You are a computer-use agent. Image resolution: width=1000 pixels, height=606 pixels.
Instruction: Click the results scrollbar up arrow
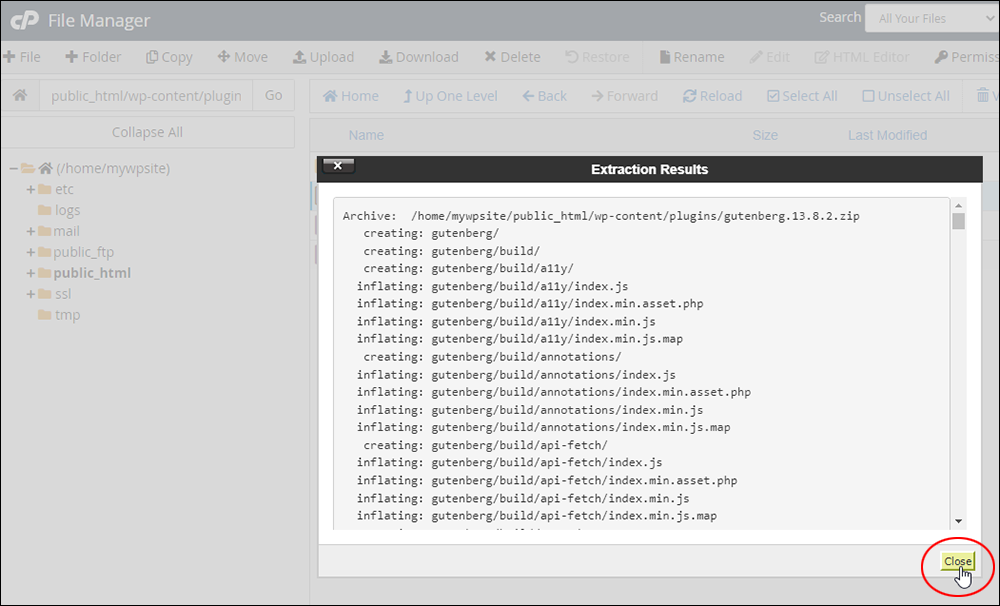point(959,205)
